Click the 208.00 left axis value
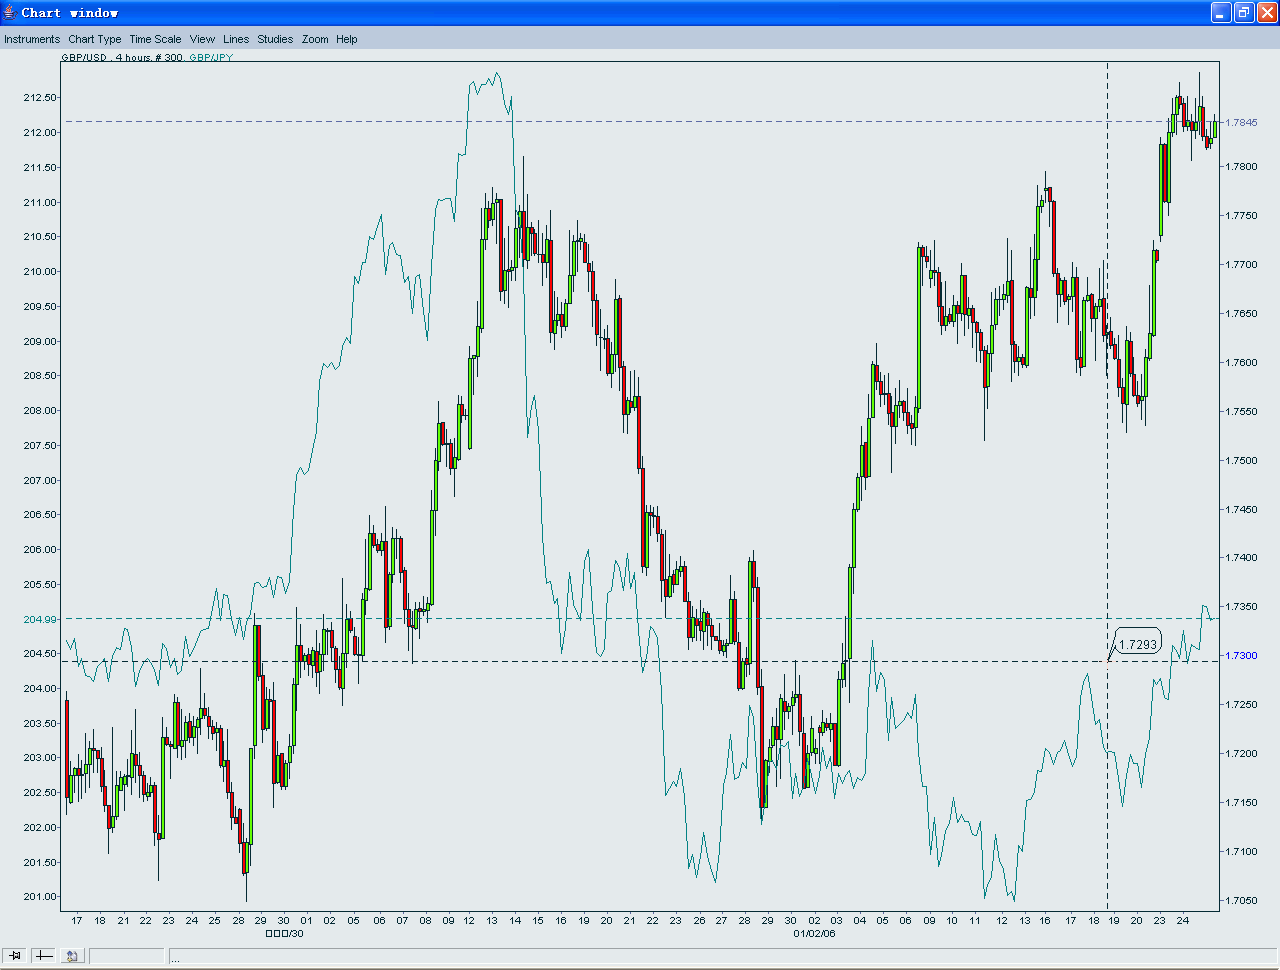This screenshot has height=970, width=1280. 40,411
